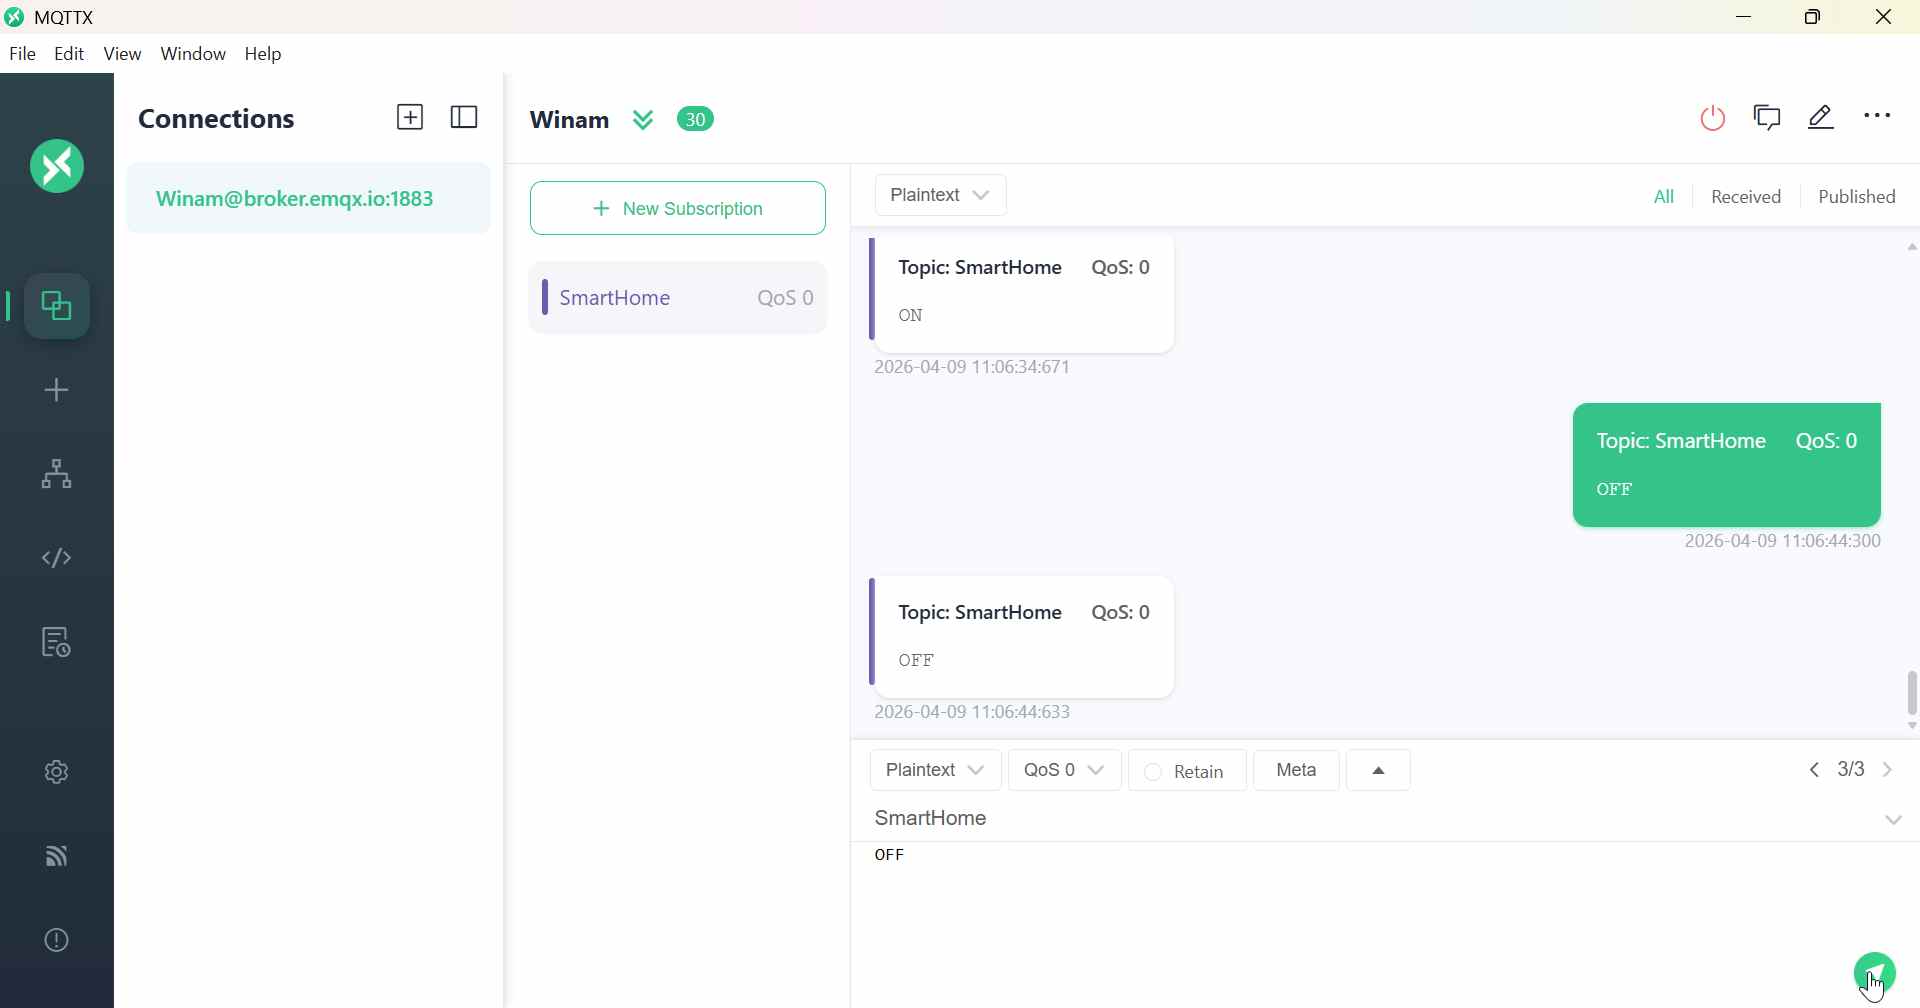The image size is (1920, 1008).
Task: Open the Connections page icon in sidebar
Action: tap(57, 306)
